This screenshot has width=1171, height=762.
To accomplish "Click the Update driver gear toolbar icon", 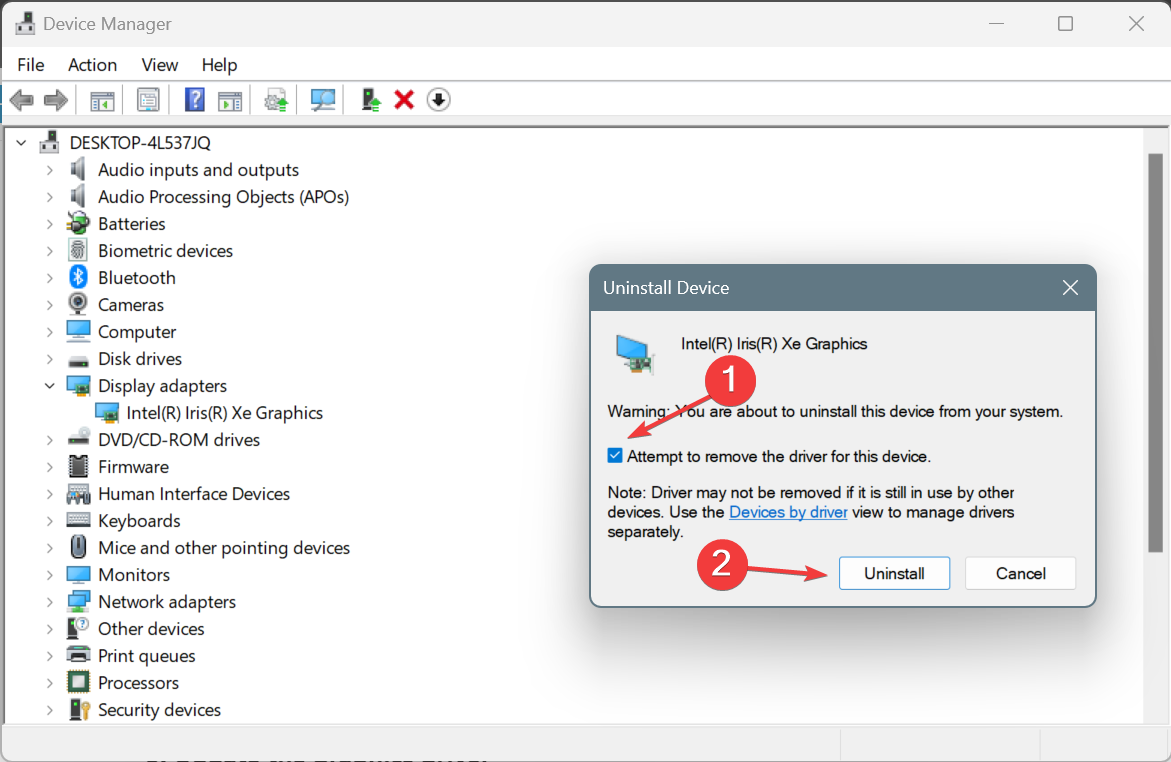I will (276, 100).
